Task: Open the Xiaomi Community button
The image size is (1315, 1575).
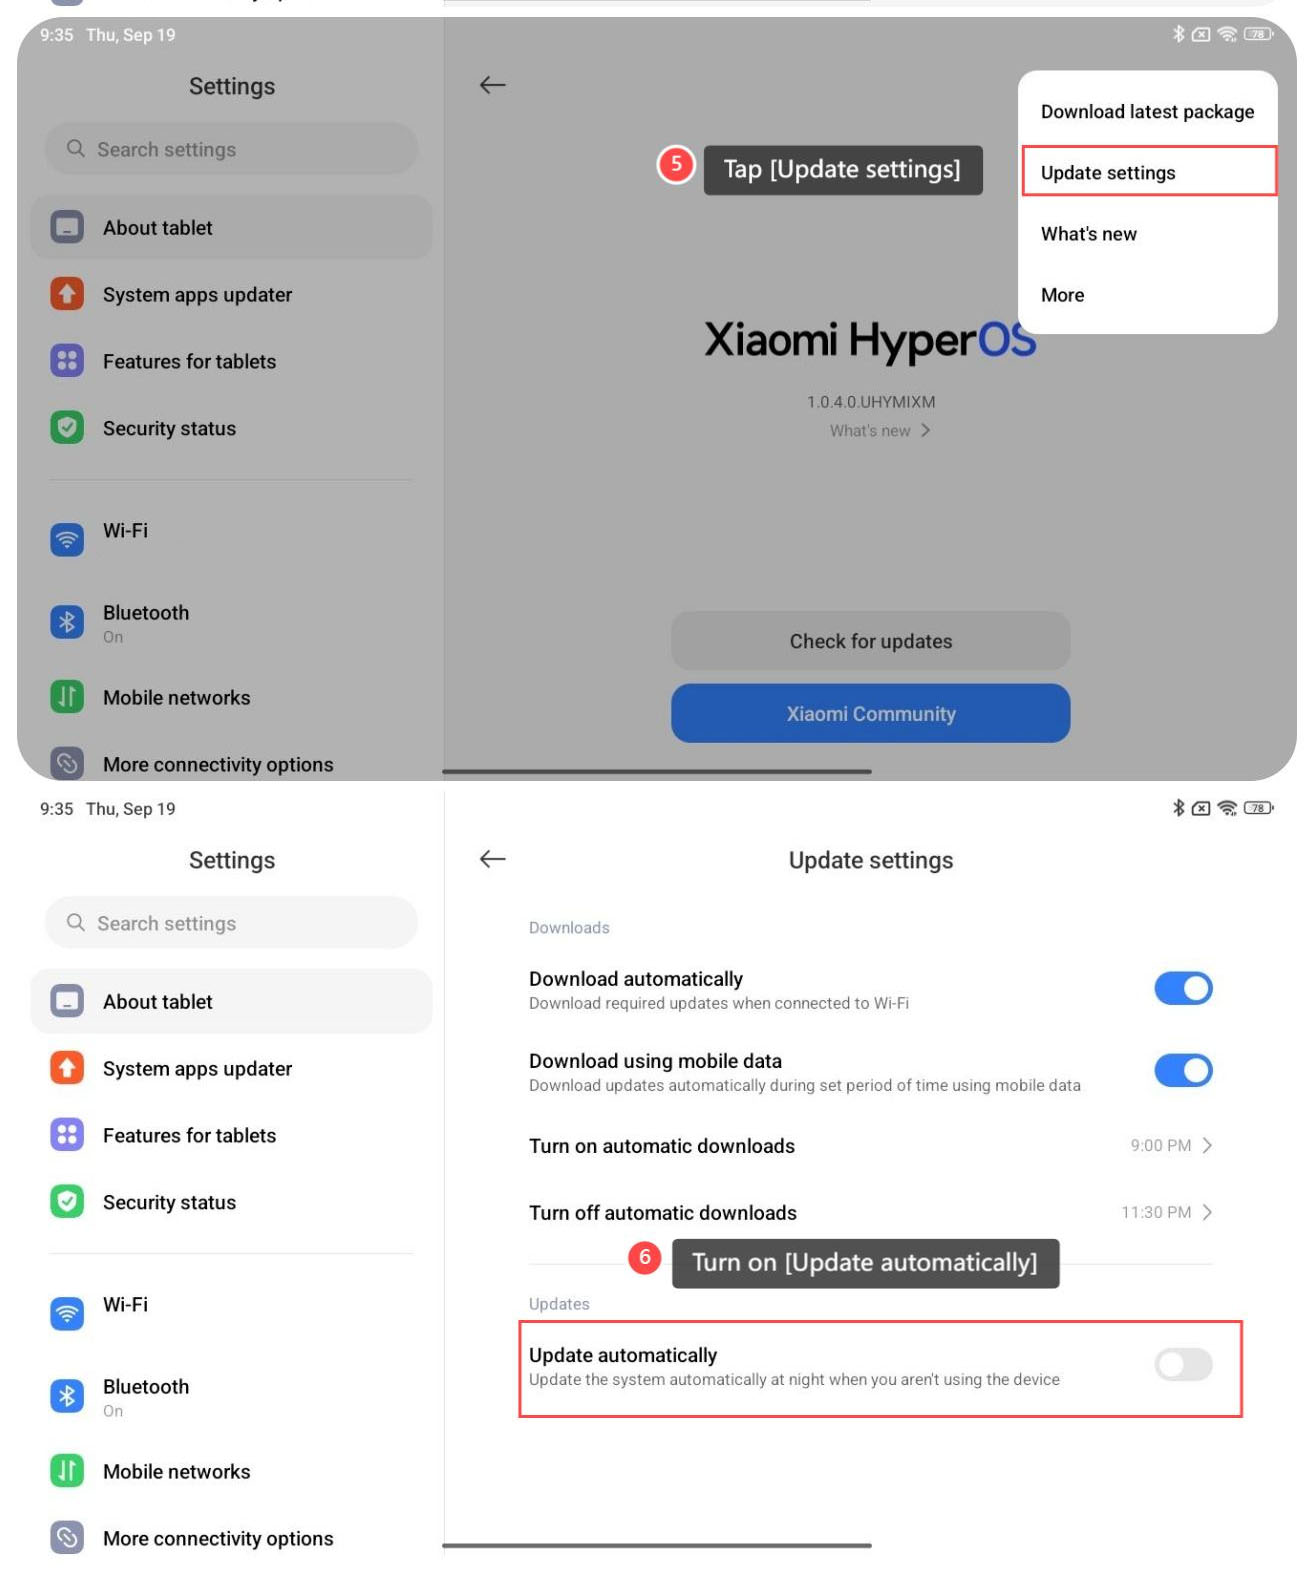Action: point(870,713)
